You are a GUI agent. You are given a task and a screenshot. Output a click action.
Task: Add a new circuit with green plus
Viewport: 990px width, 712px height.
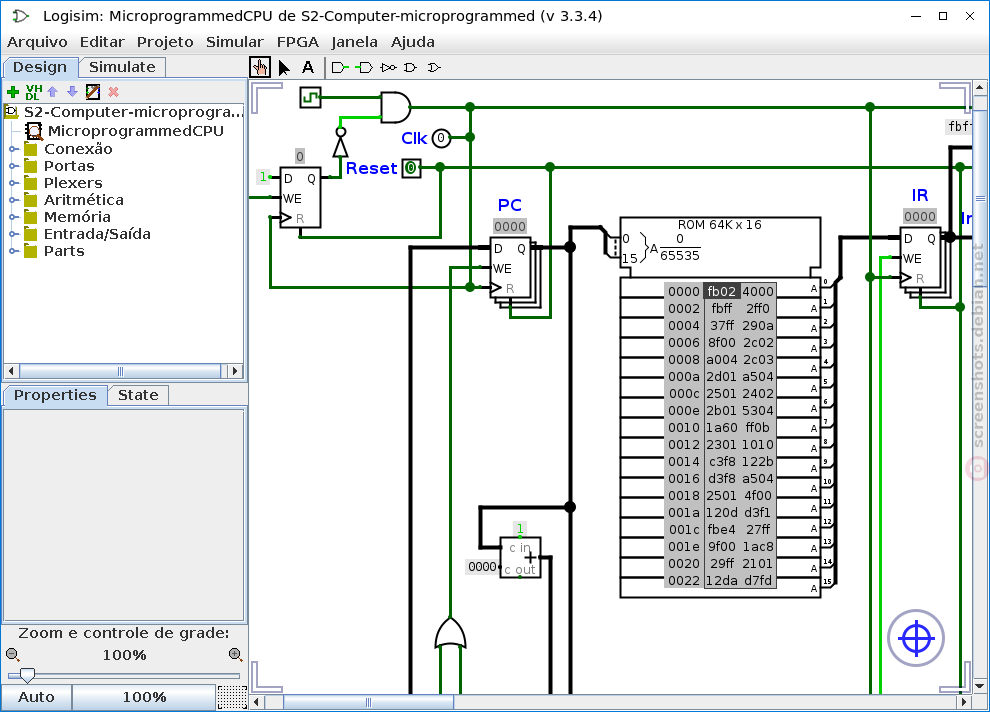(13, 92)
